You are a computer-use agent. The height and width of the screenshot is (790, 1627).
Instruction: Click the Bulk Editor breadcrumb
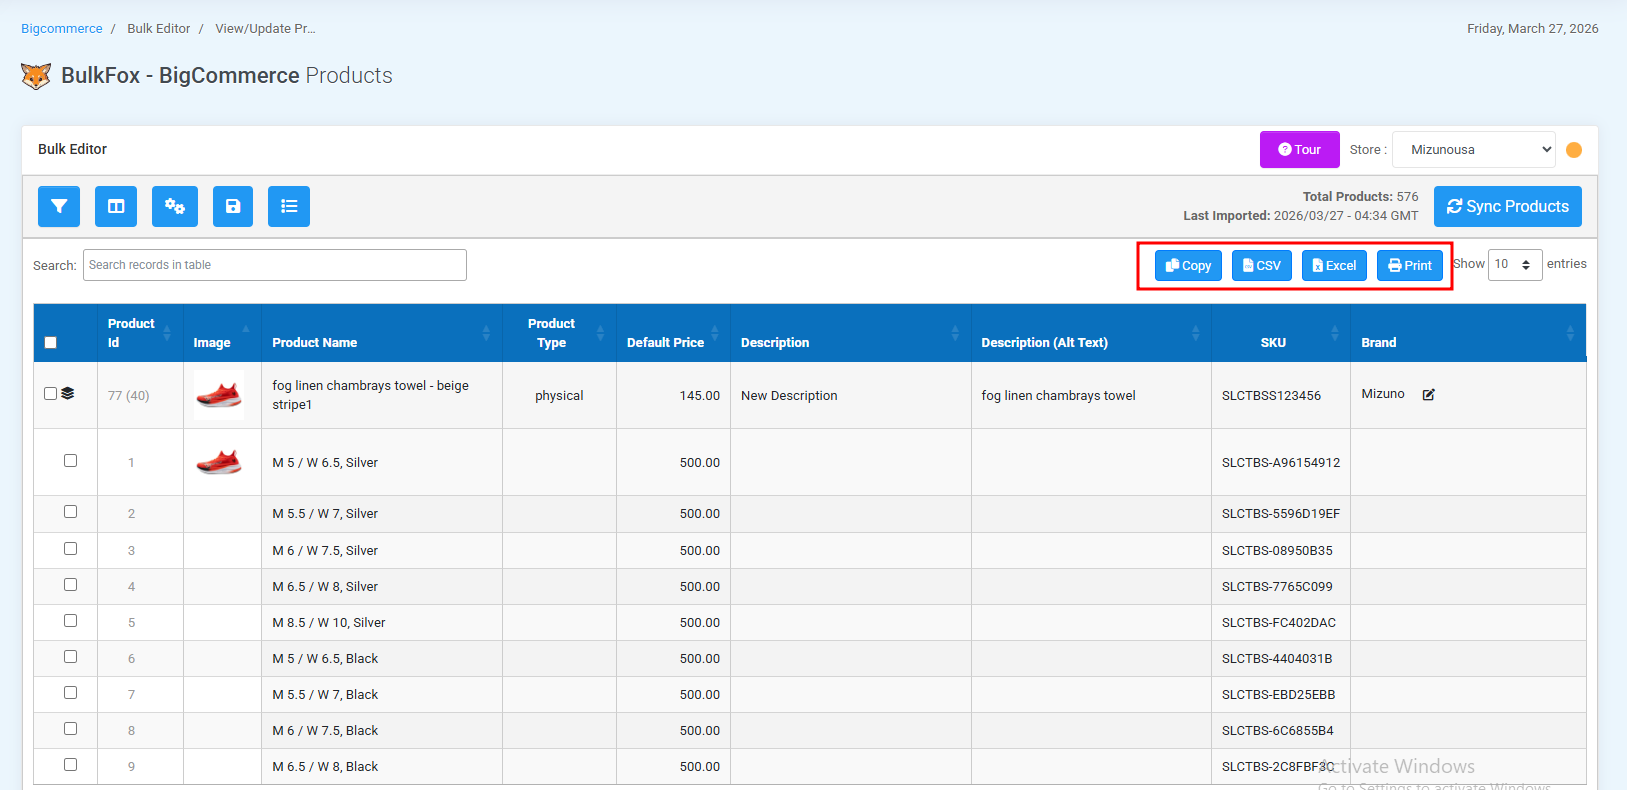point(158,29)
